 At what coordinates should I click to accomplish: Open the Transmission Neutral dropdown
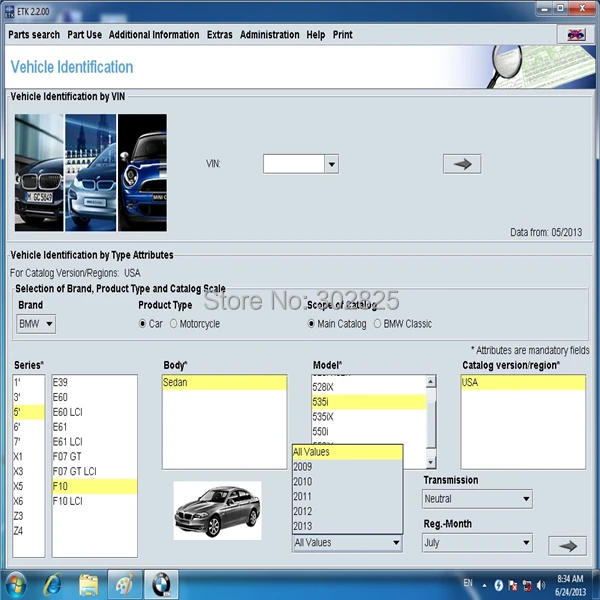477,499
